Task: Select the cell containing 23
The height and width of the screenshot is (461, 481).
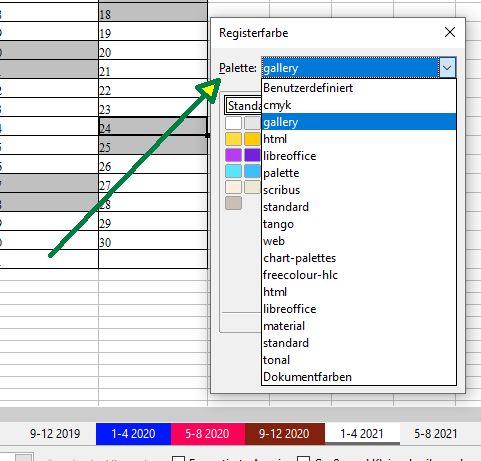Action: point(153,107)
